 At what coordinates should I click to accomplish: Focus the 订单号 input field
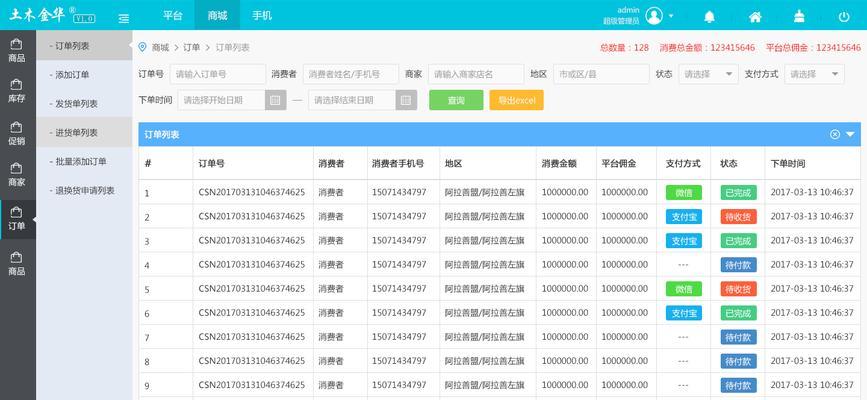218,74
